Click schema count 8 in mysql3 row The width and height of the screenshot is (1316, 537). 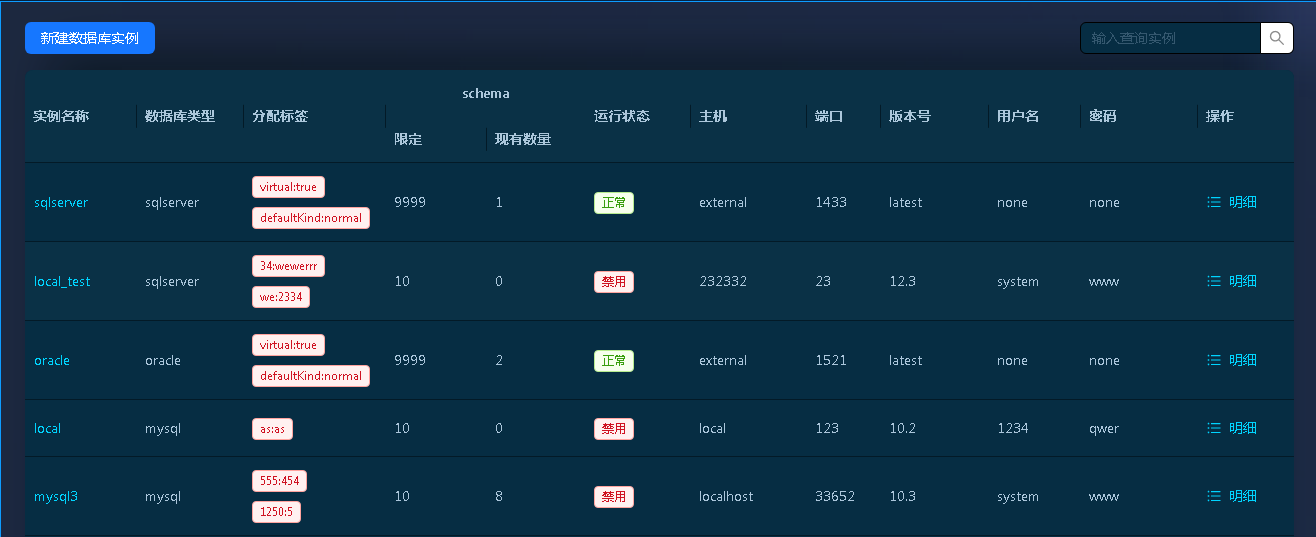coord(499,496)
